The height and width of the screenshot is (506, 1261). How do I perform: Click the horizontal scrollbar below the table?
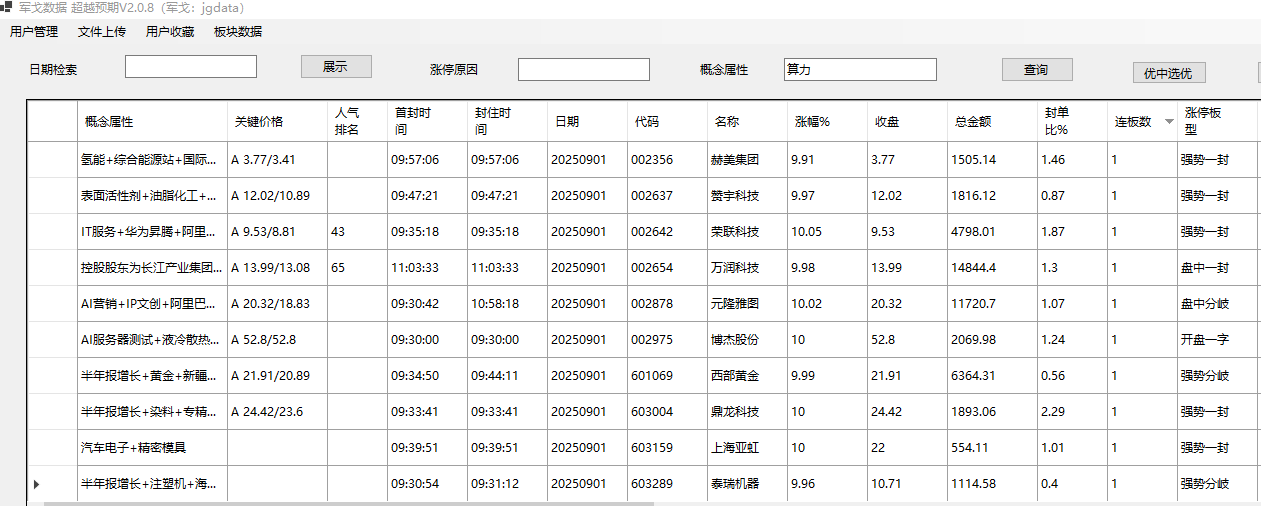click(x=600, y=503)
